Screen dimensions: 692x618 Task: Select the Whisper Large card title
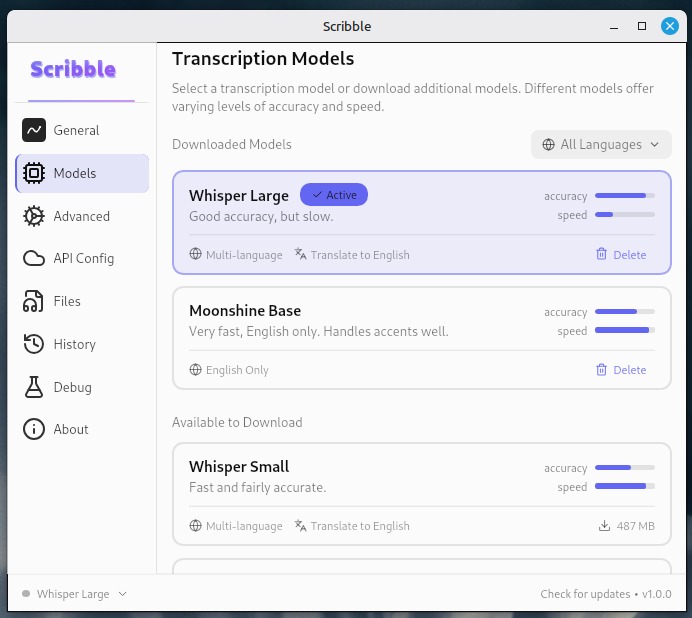tap(239, 196)
